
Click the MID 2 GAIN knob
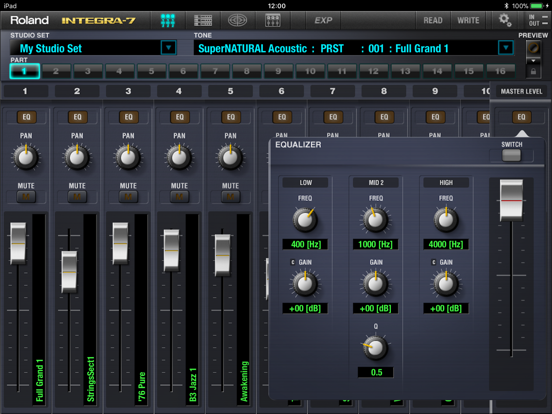click(376, 284)
